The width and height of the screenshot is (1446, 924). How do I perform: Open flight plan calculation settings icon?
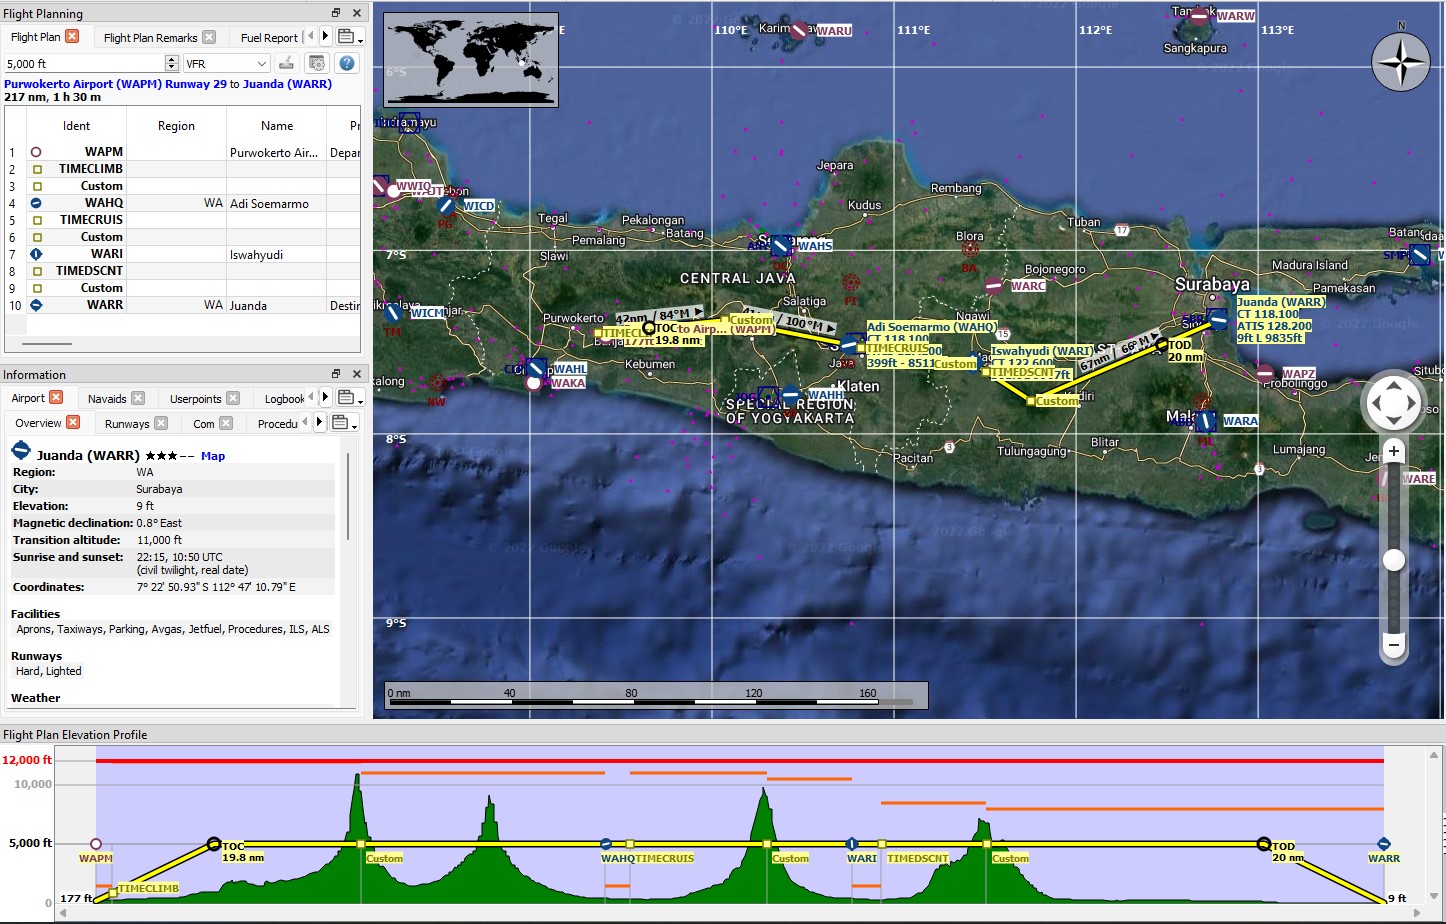tap(316, 63)
